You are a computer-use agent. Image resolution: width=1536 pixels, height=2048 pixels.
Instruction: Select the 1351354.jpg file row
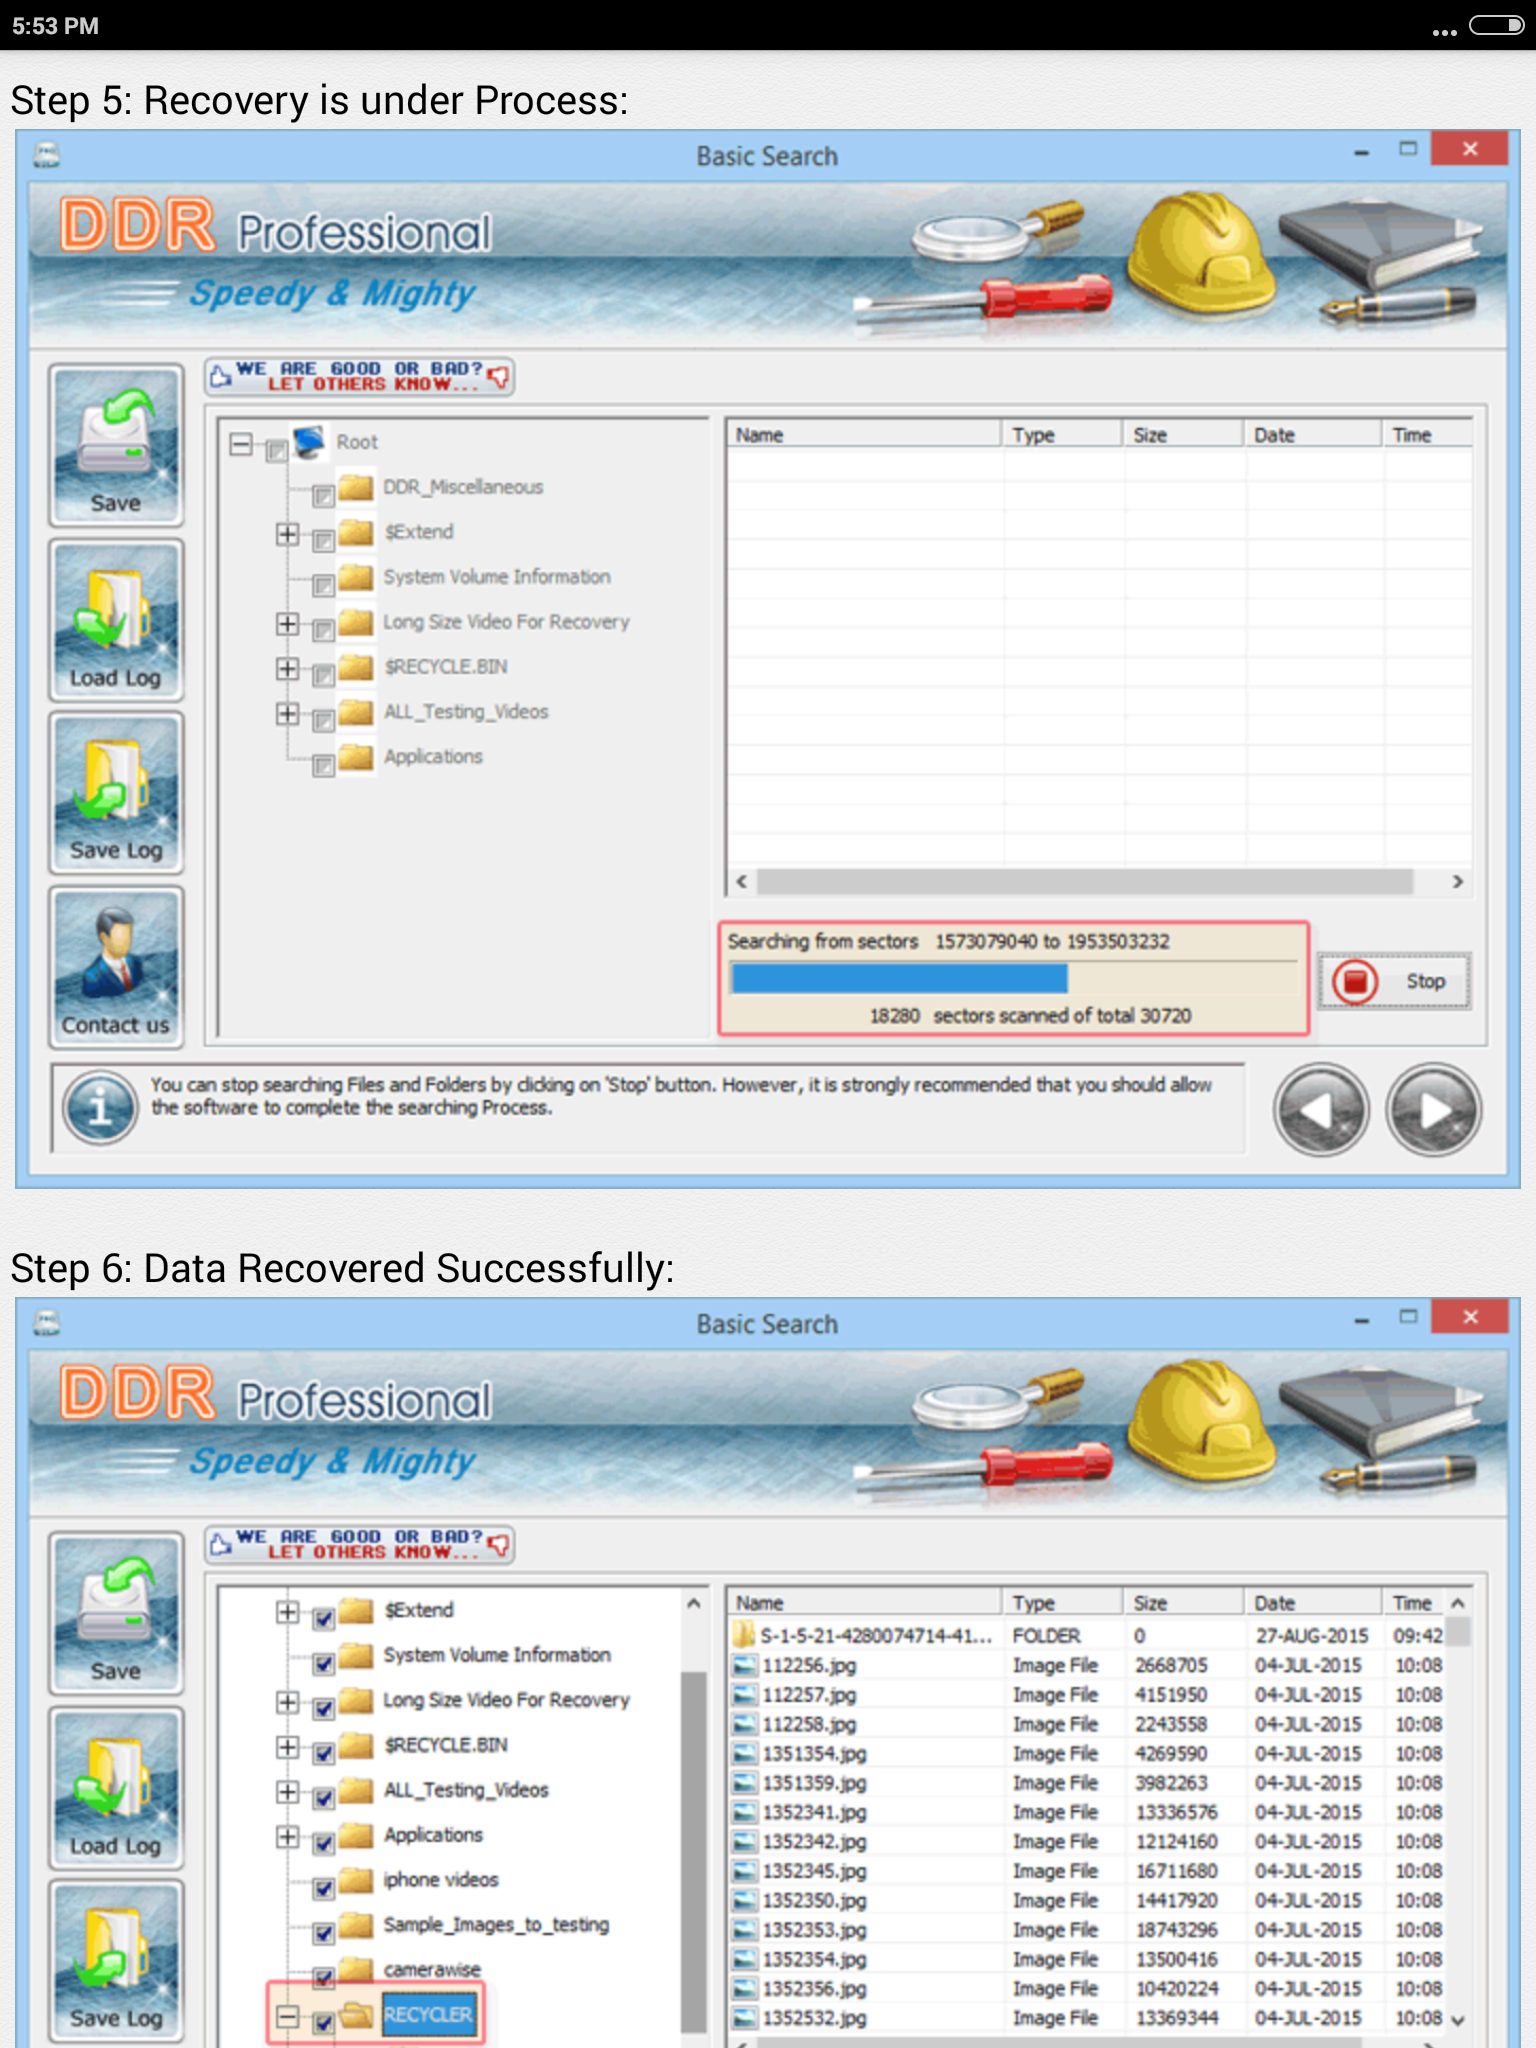(1088, 1753)
